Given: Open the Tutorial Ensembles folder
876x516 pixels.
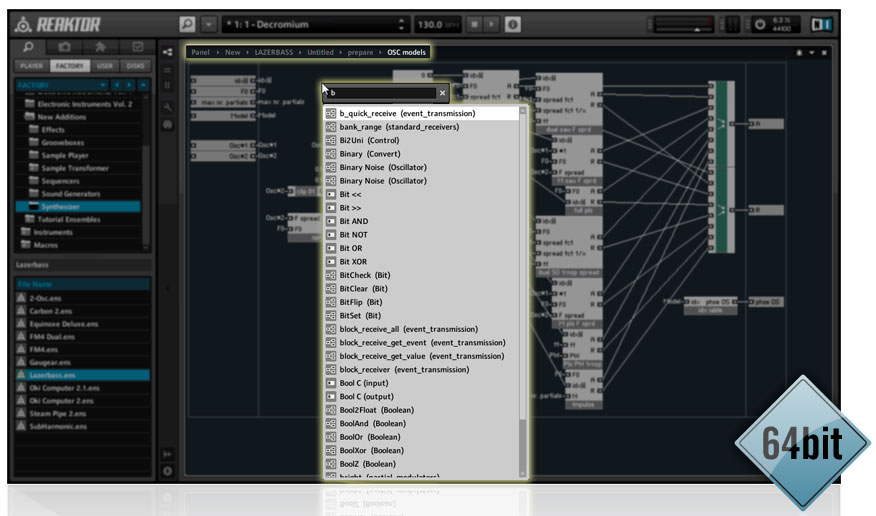Looking at the screenshot, I should (63, 219).
